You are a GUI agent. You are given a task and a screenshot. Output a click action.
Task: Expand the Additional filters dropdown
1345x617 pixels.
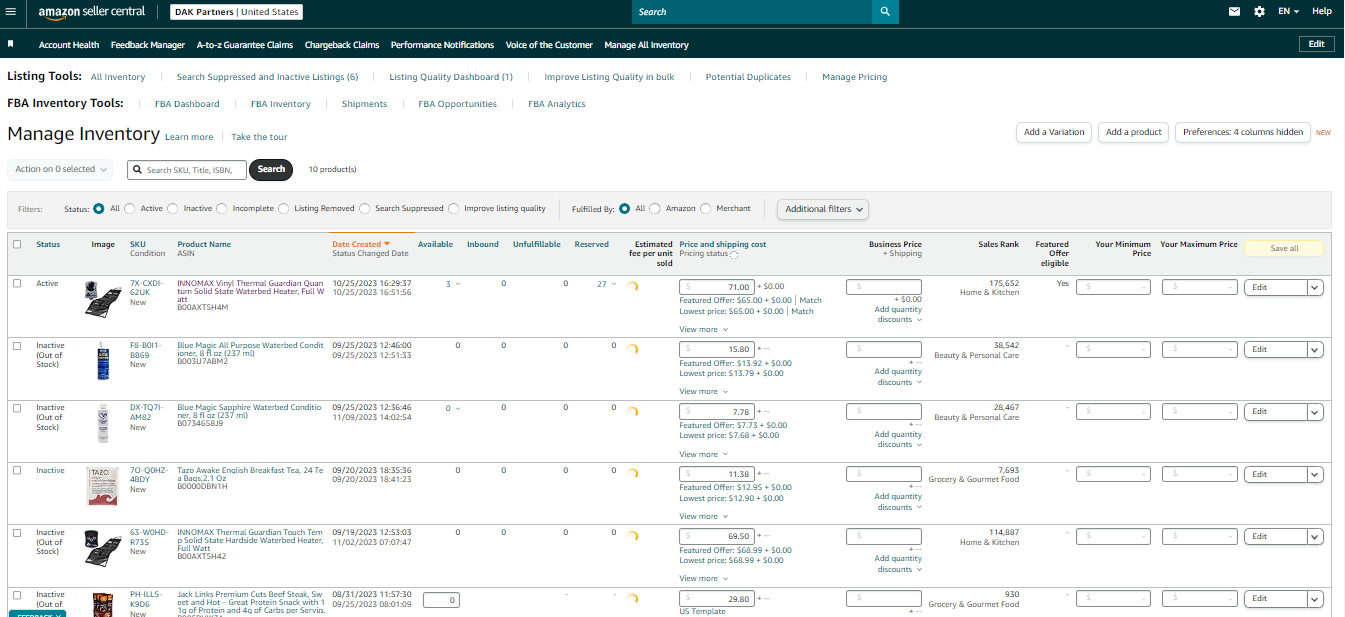[823, 209]
